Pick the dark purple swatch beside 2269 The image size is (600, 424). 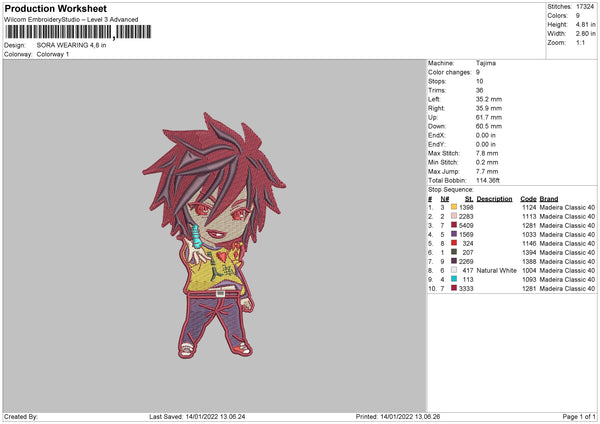point(454,261)
